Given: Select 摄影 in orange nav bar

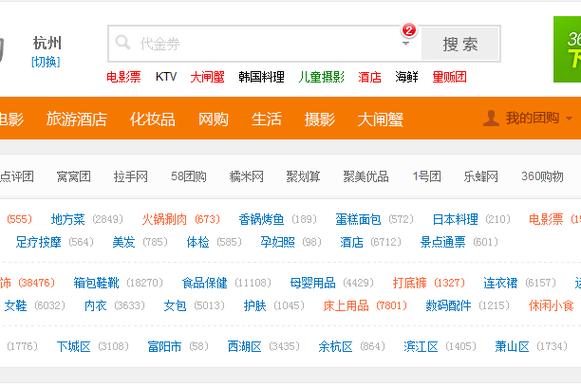Looking at the screenshot, I should [x=320, y=119].
